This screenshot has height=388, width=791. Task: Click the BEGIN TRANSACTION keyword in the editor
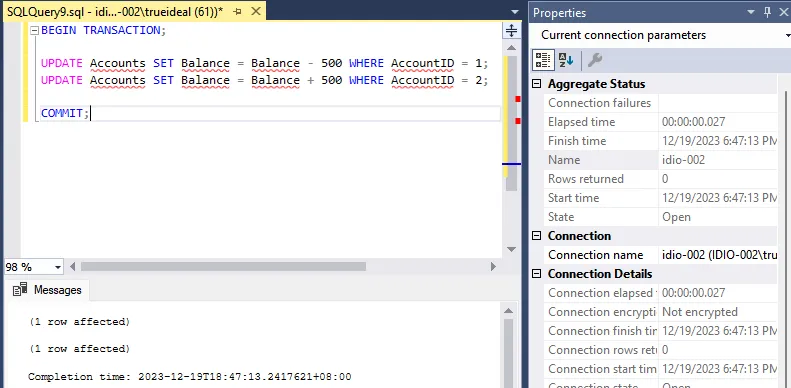[x=101, y=30]
